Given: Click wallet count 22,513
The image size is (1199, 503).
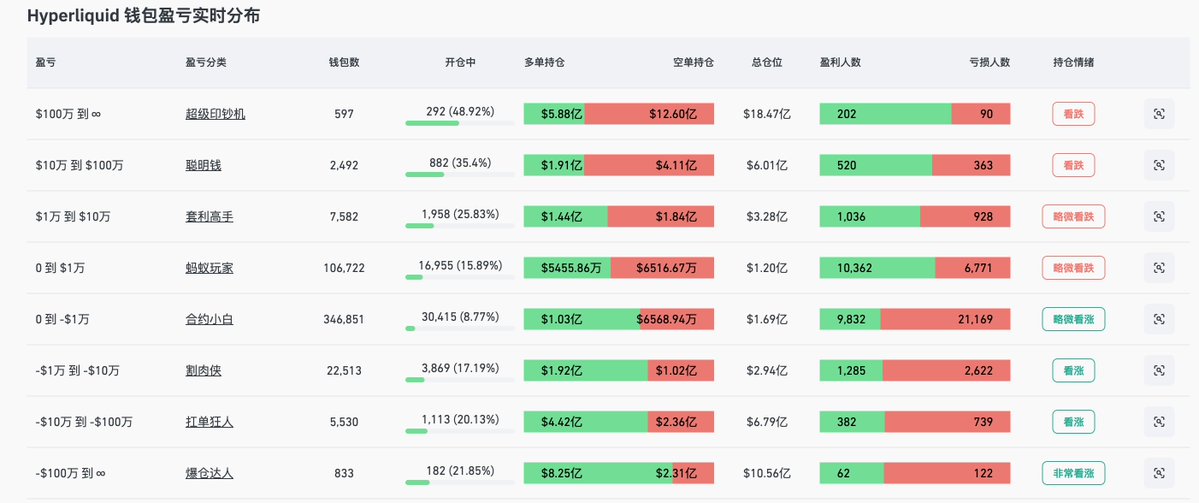Looking at the screenshot, I should pyautogui.click(x=344, y=370).
